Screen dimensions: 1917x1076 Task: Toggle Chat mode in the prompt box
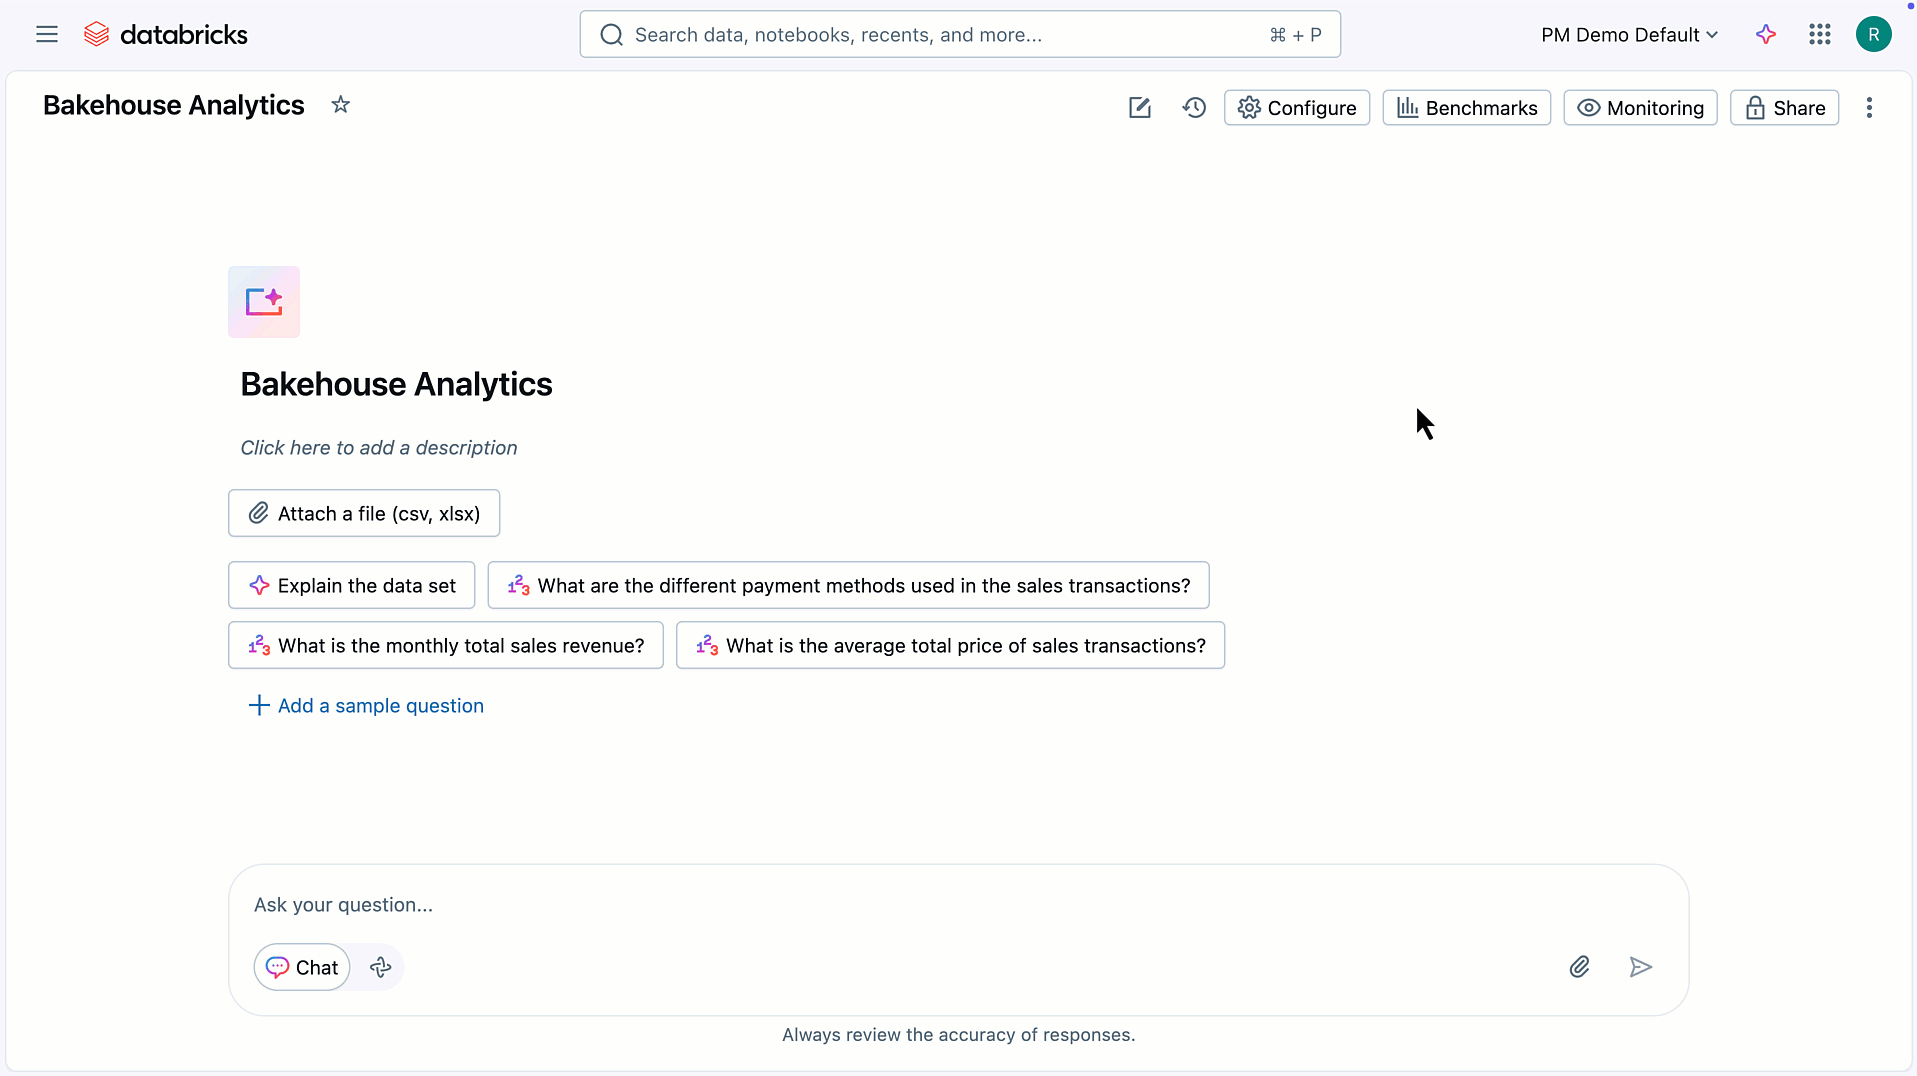point(302,967)
